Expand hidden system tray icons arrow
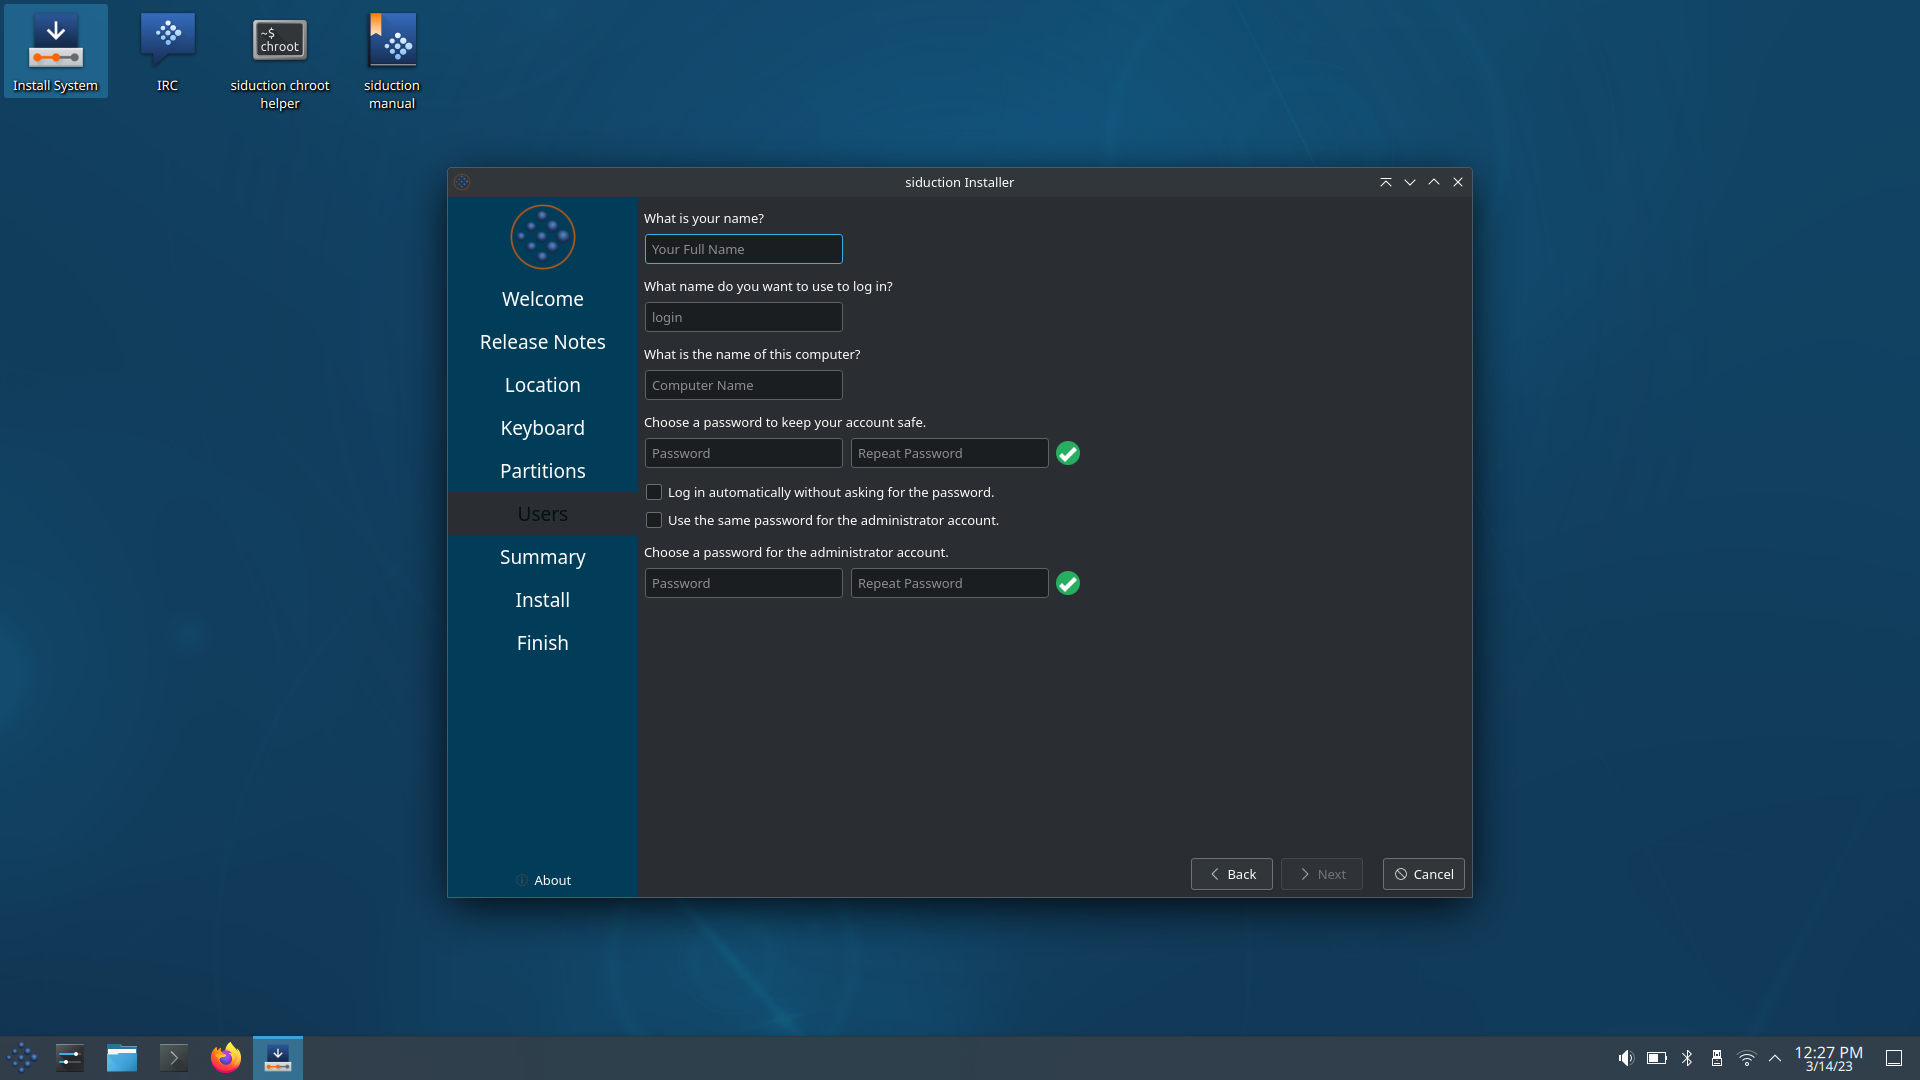The image size is (1920, 1080). point(1775,1058)
